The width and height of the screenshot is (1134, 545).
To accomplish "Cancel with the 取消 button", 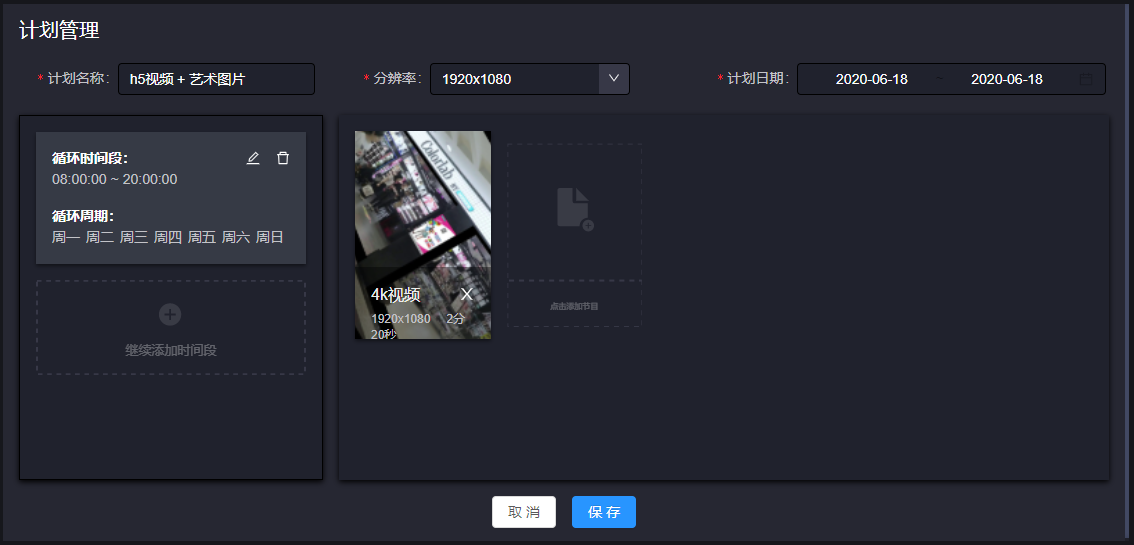I will 524,512.
